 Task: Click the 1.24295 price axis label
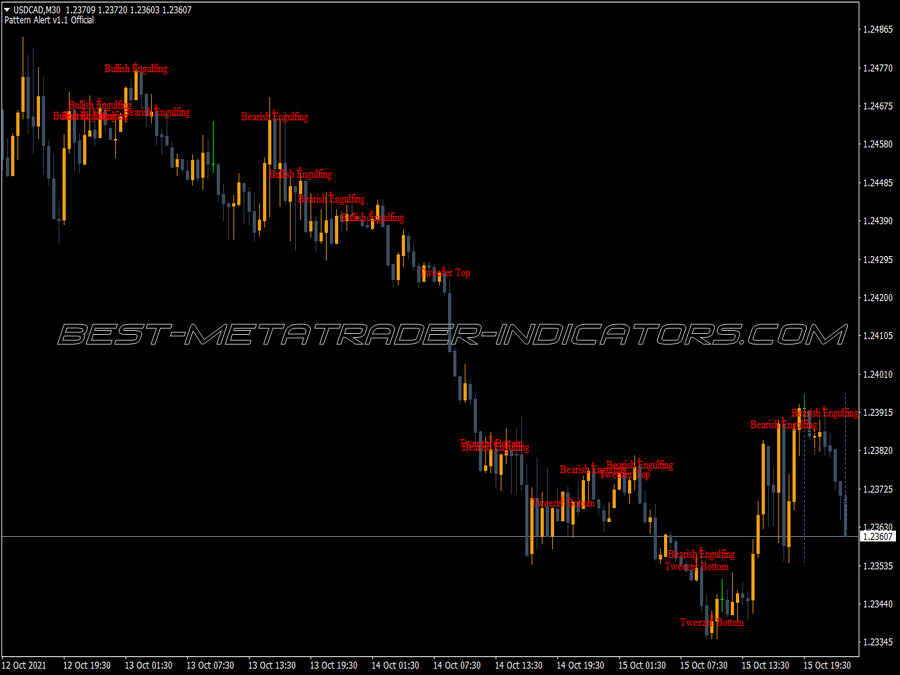[x=878, y=259]
